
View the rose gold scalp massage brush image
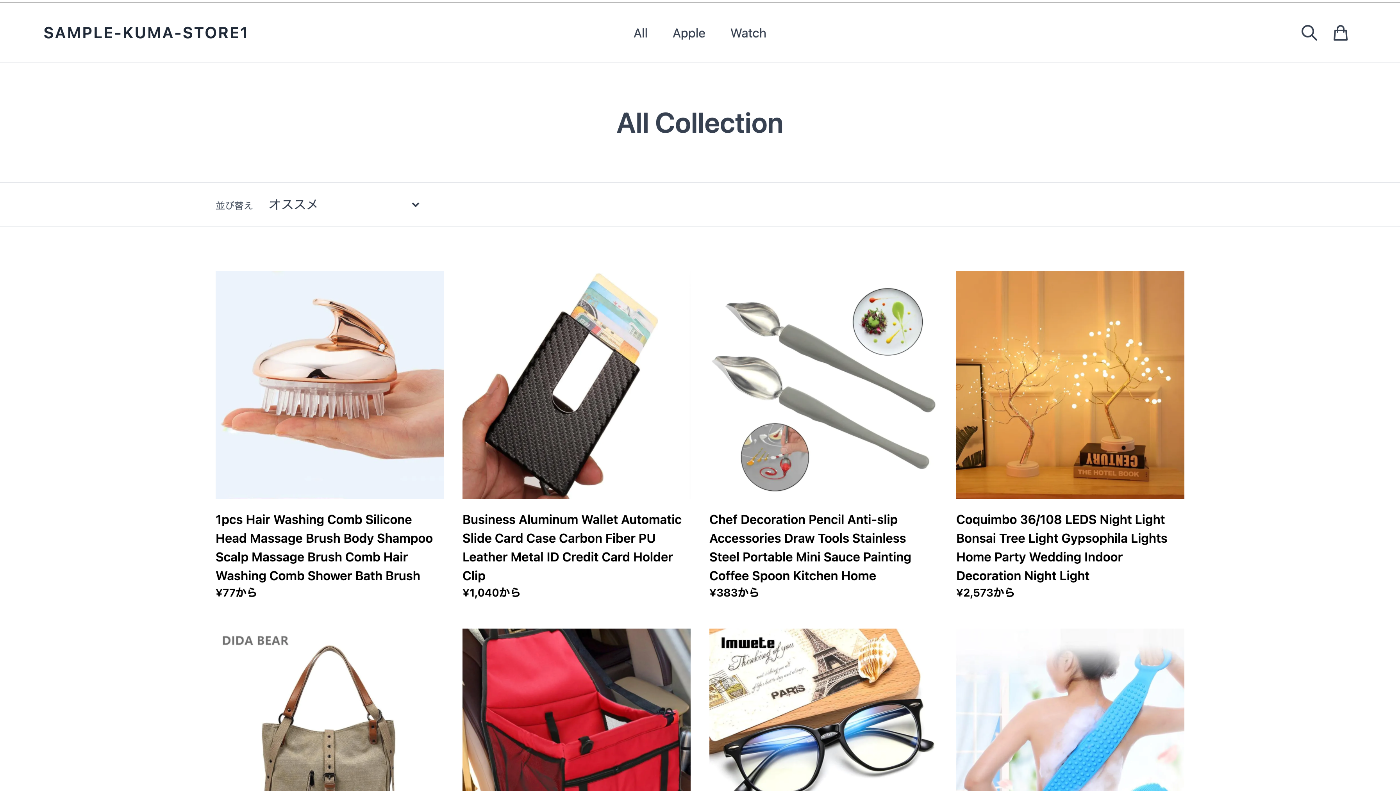click(330, 385)
